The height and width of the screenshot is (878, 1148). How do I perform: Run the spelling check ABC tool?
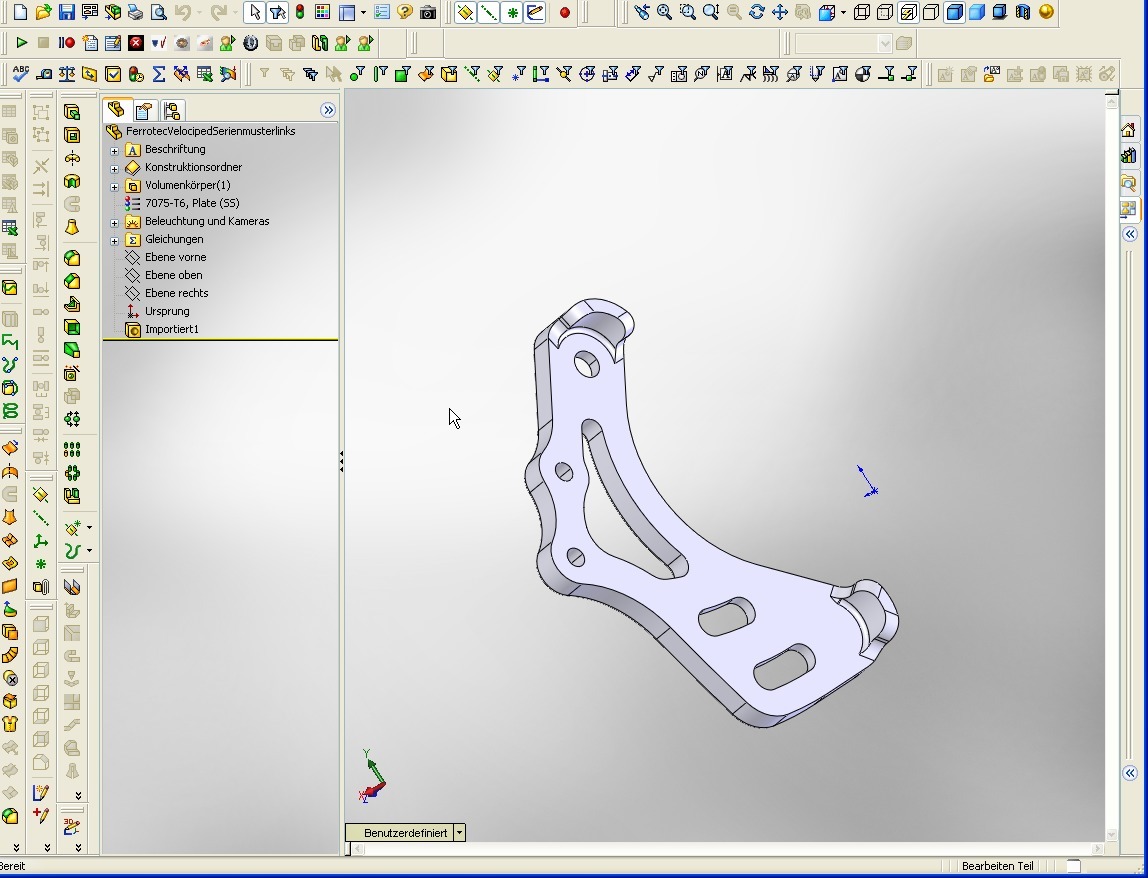tap(21, 74)
